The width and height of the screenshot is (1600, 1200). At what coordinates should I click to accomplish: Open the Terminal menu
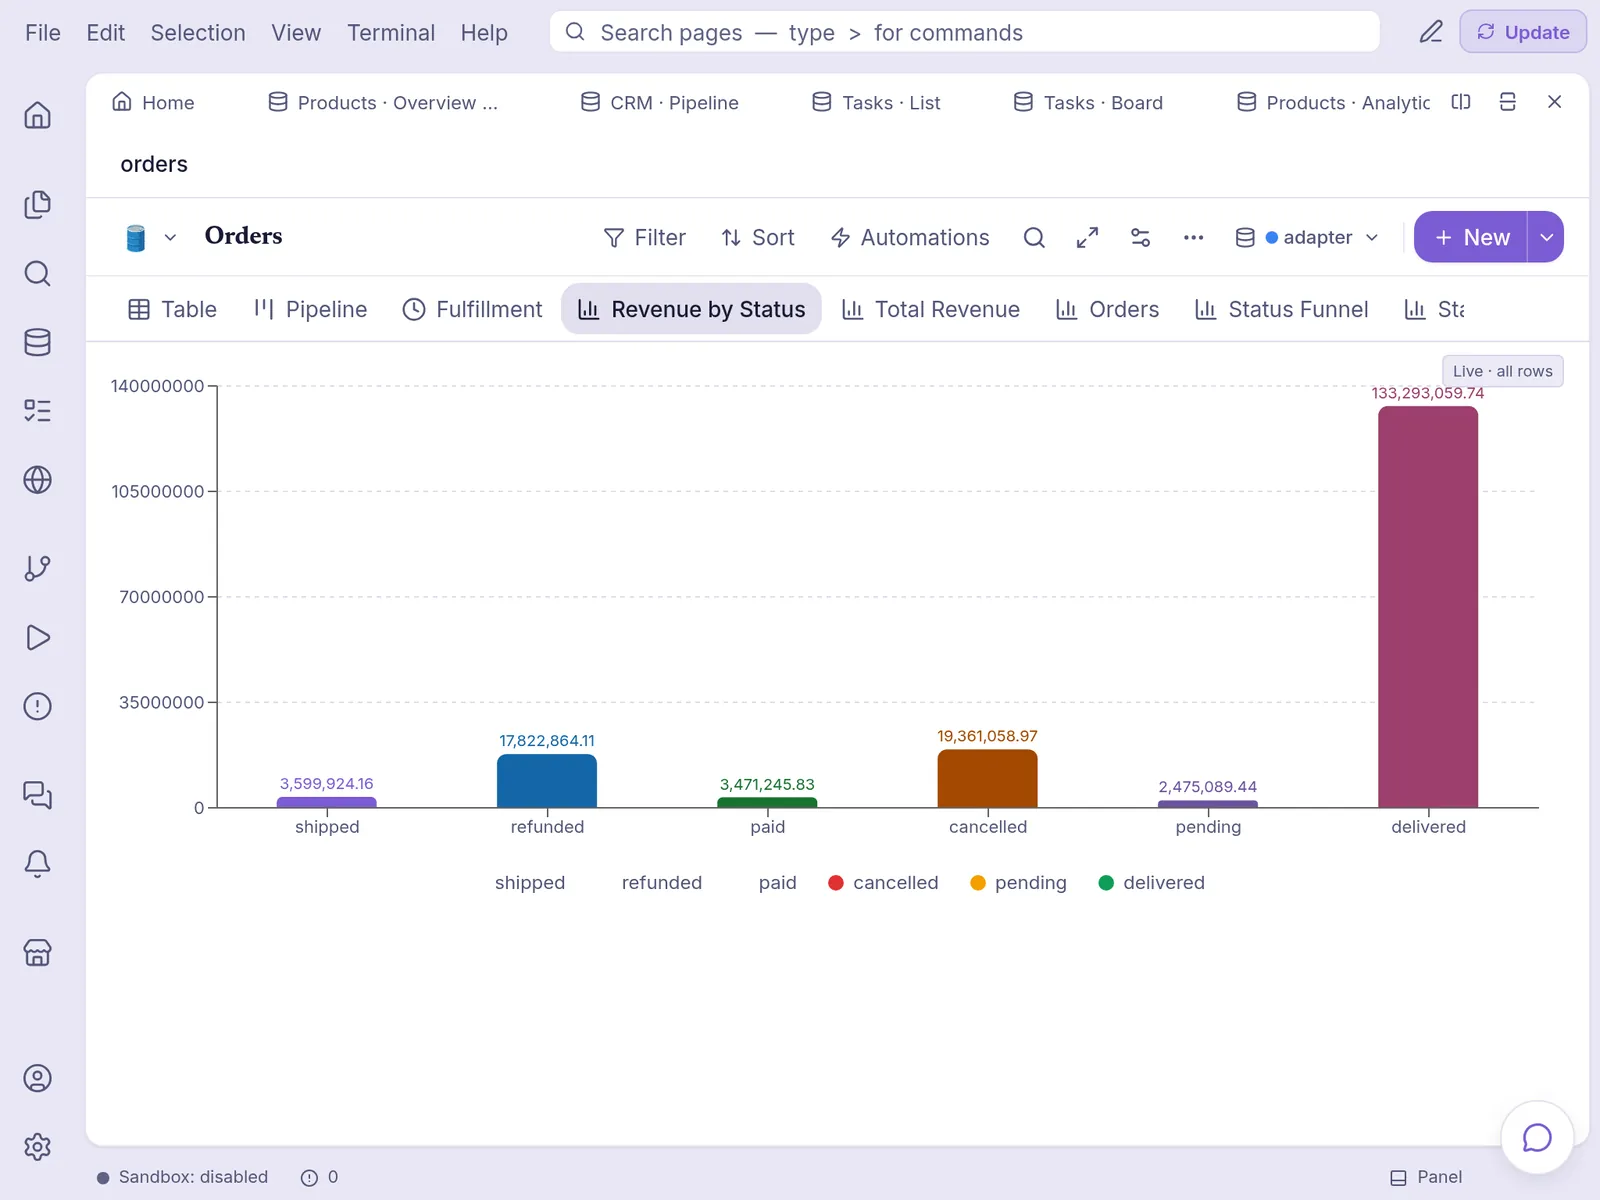coord(391,33)
